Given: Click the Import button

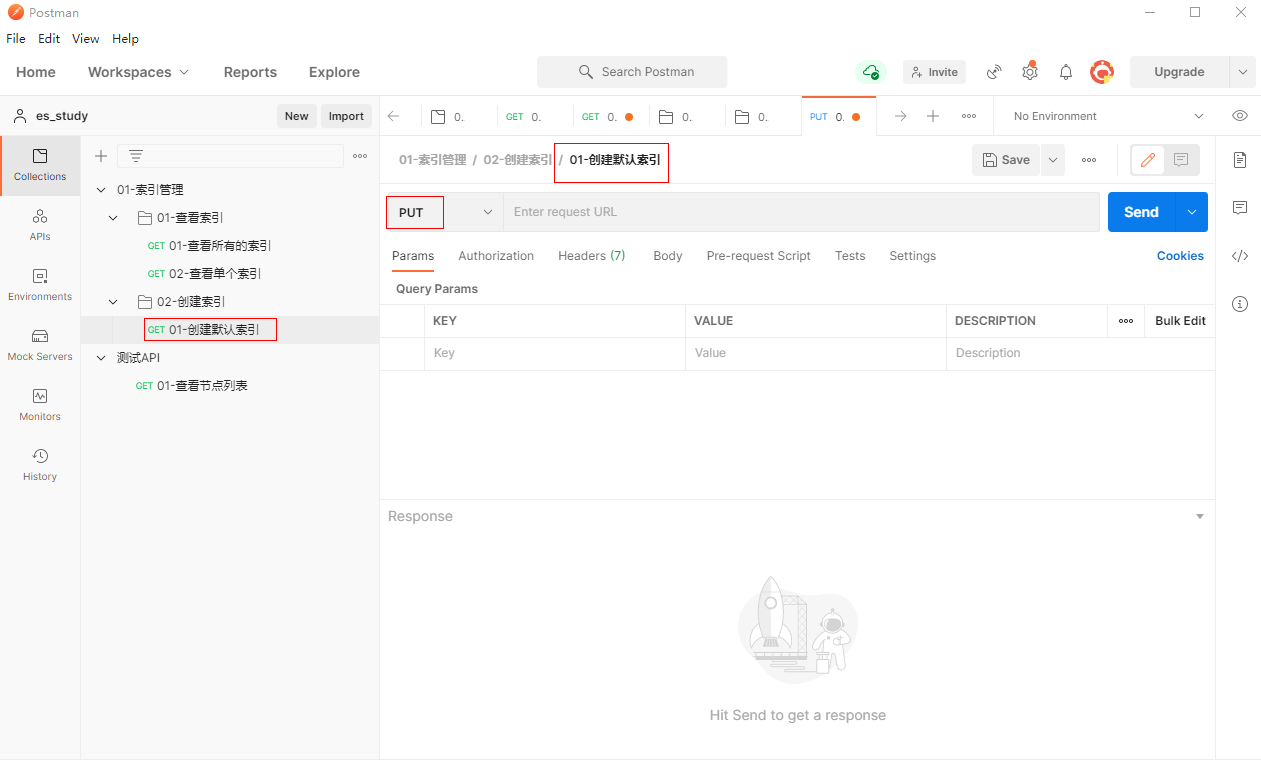Looking at the screenshot, I should click(x=346, y=116).
